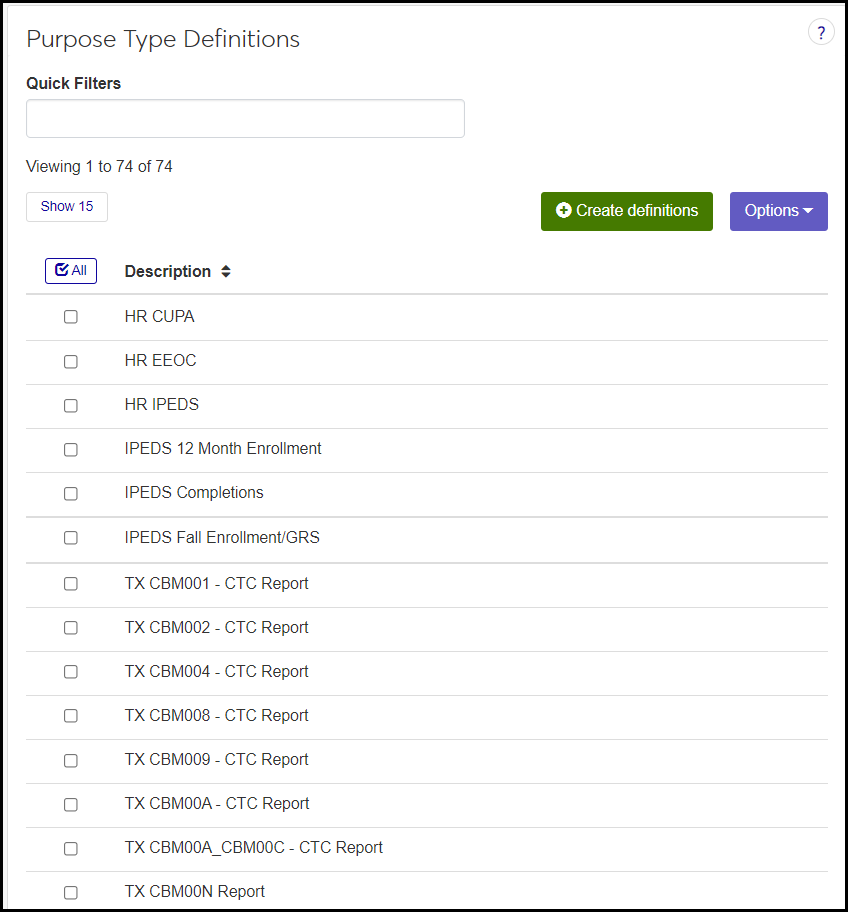The width and height of the screenshot is (848, 912).
Task: Click the Description column header
Action: pyautogui.click(x=167, y=272)
